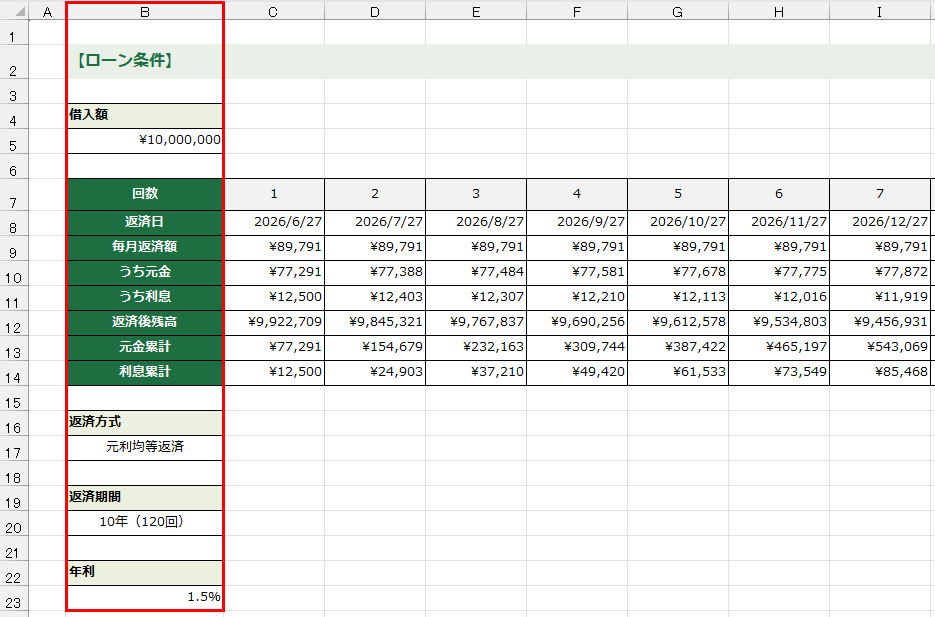Viewport: 935px width, 617px height.
Task: Click the 借入額 label cell
Action: [145, 116]
